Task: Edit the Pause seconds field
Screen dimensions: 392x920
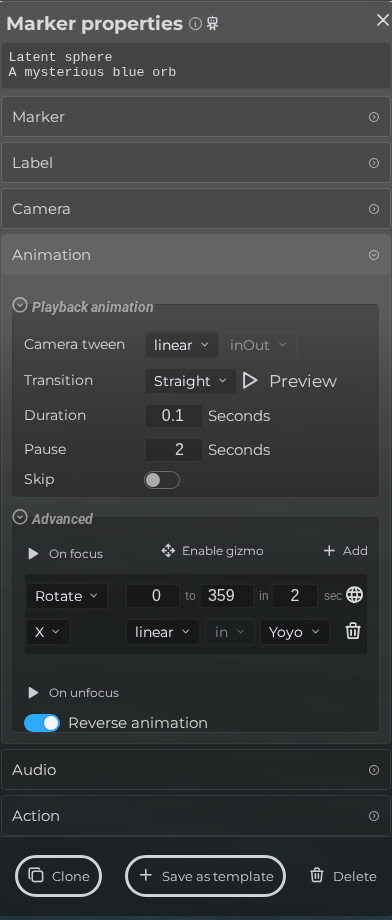Action: [174, 449]
